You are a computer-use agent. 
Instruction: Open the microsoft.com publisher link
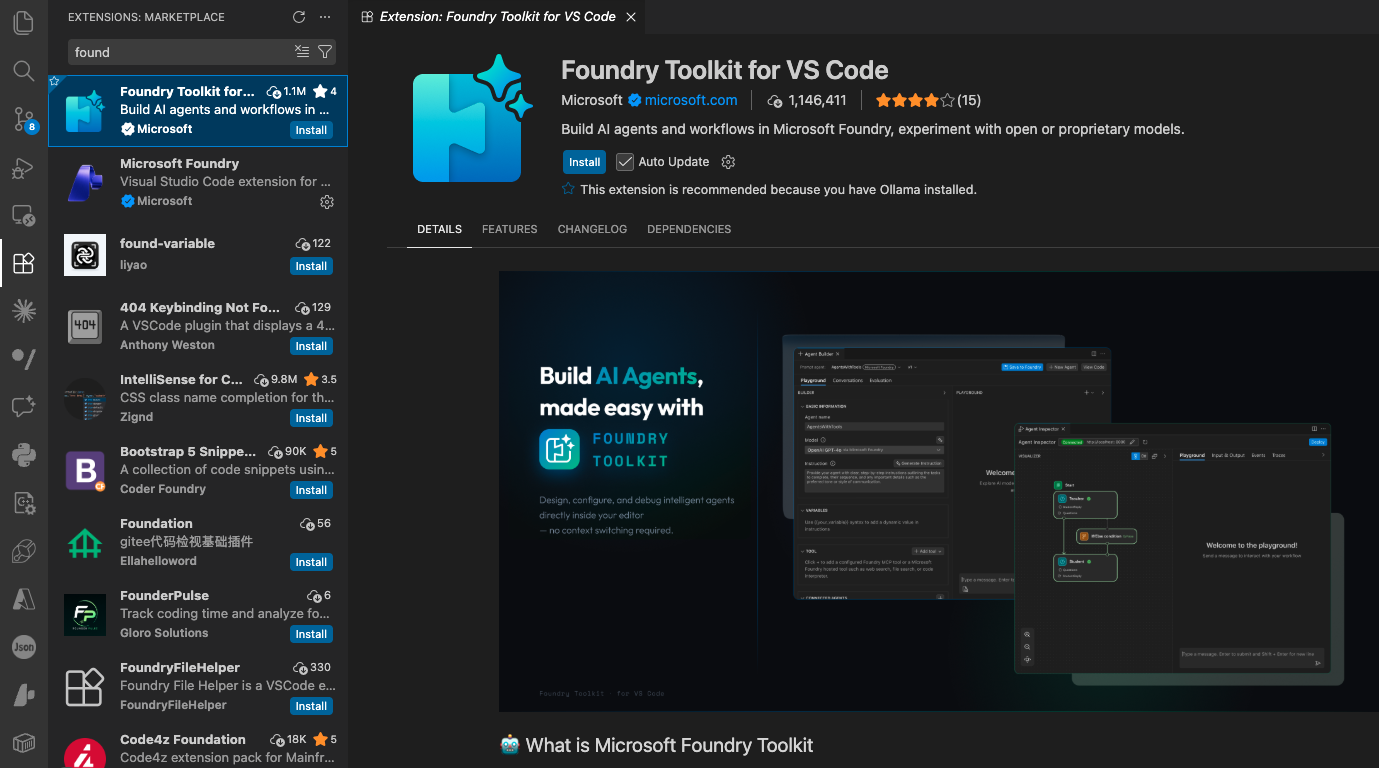click(x=691, y=100)
